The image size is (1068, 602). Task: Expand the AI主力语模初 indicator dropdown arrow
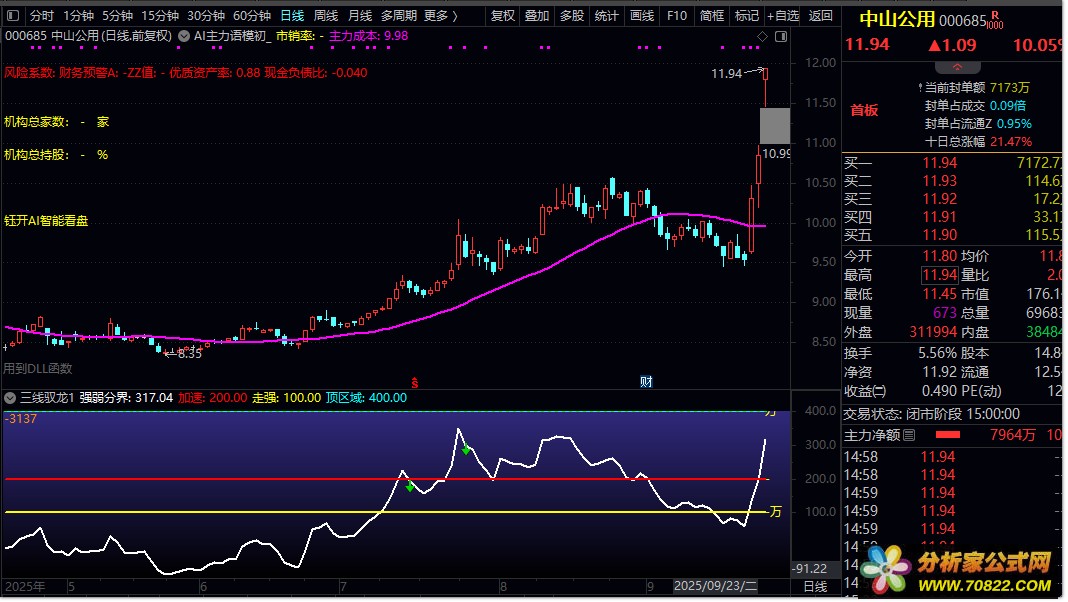(184, 36)
